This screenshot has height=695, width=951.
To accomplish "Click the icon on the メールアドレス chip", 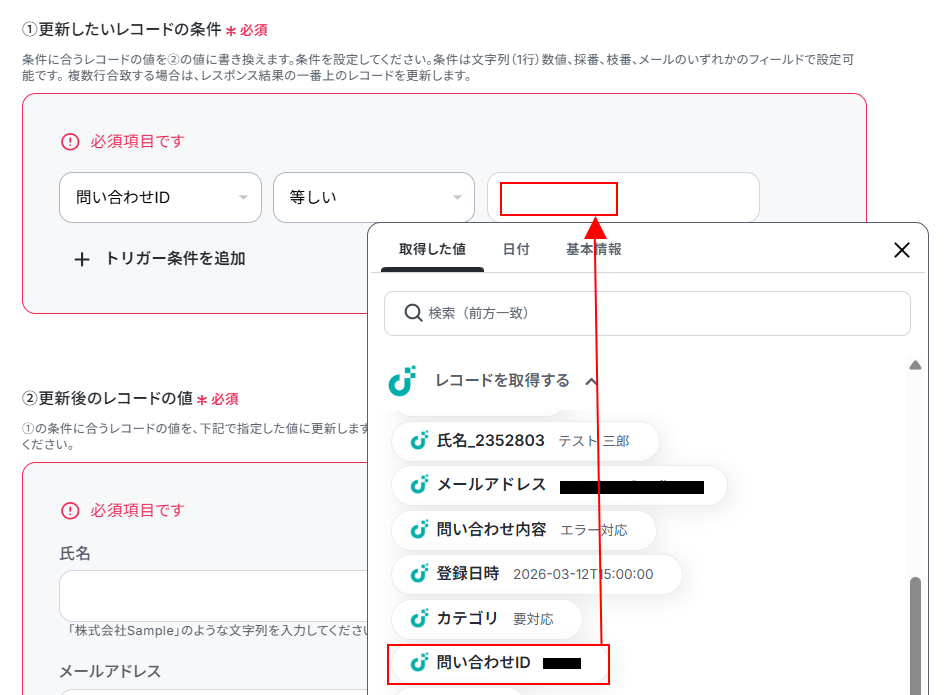I will tap(419, 485).
